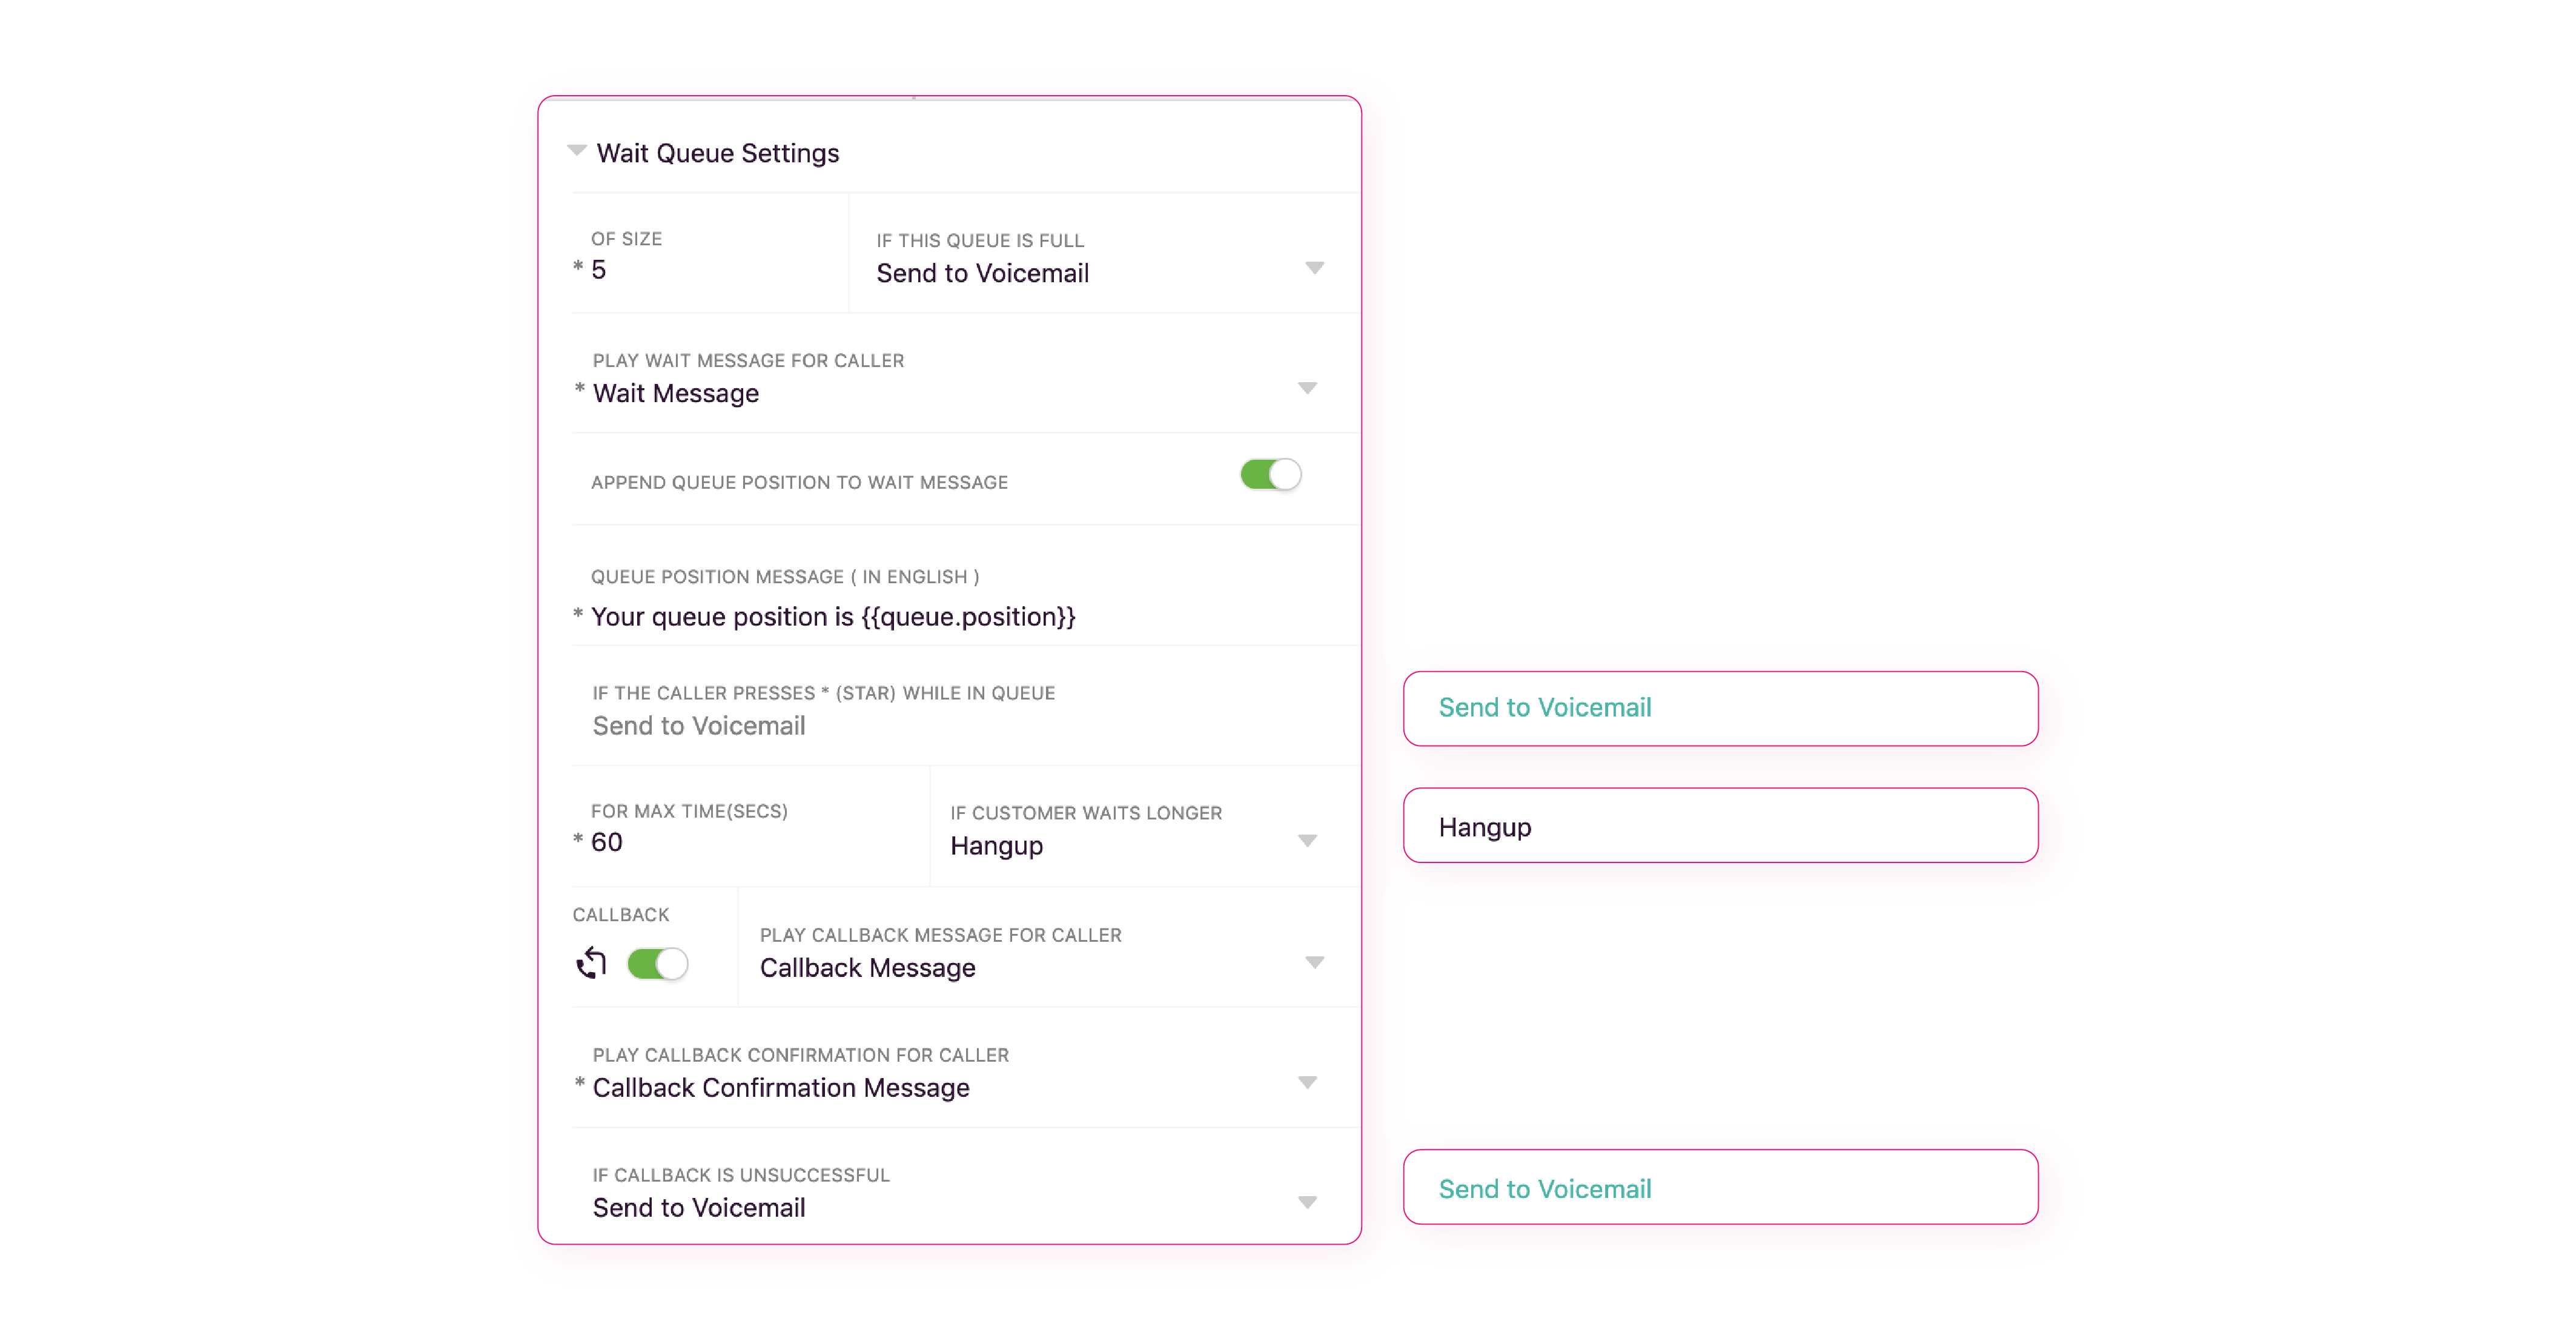Image resolution: width=2576 pixels, height=1330 pixels.
Task: Click Wait Queue Settings section header
Action: (x=717, y=154)
